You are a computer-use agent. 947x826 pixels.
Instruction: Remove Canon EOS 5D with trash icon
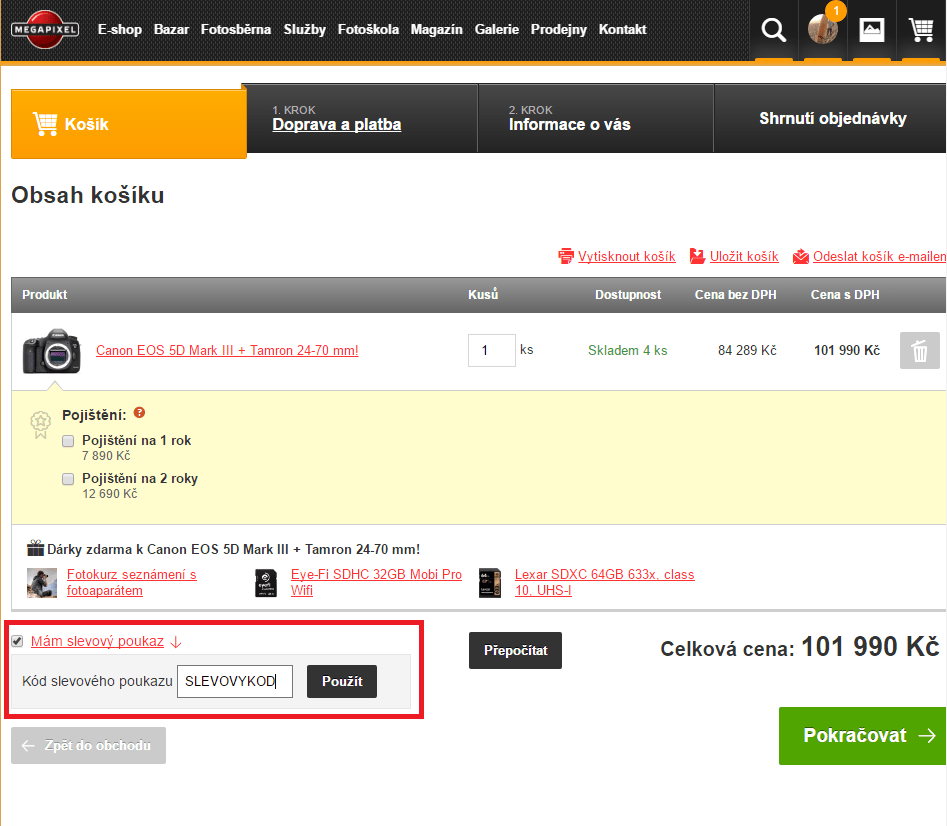[x=919, y=350]
